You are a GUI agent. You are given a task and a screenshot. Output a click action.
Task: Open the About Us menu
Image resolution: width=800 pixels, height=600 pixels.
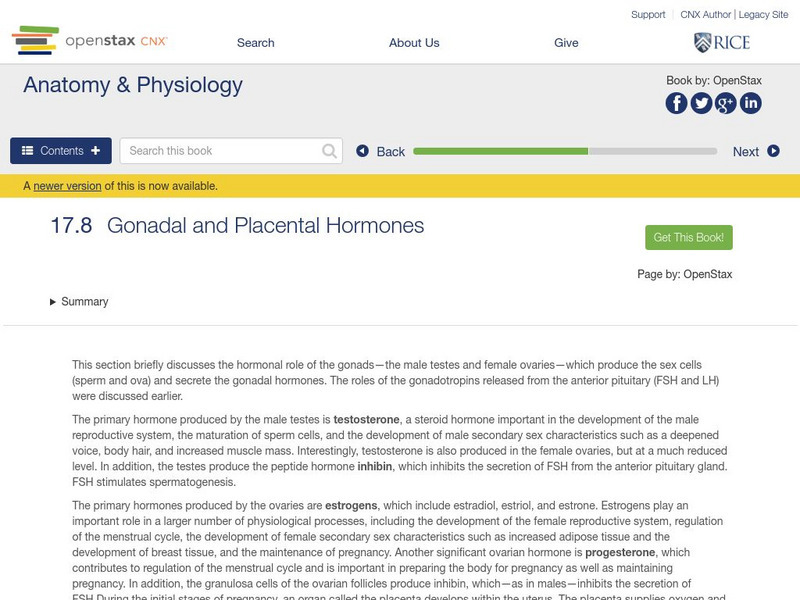pos(414,43)
